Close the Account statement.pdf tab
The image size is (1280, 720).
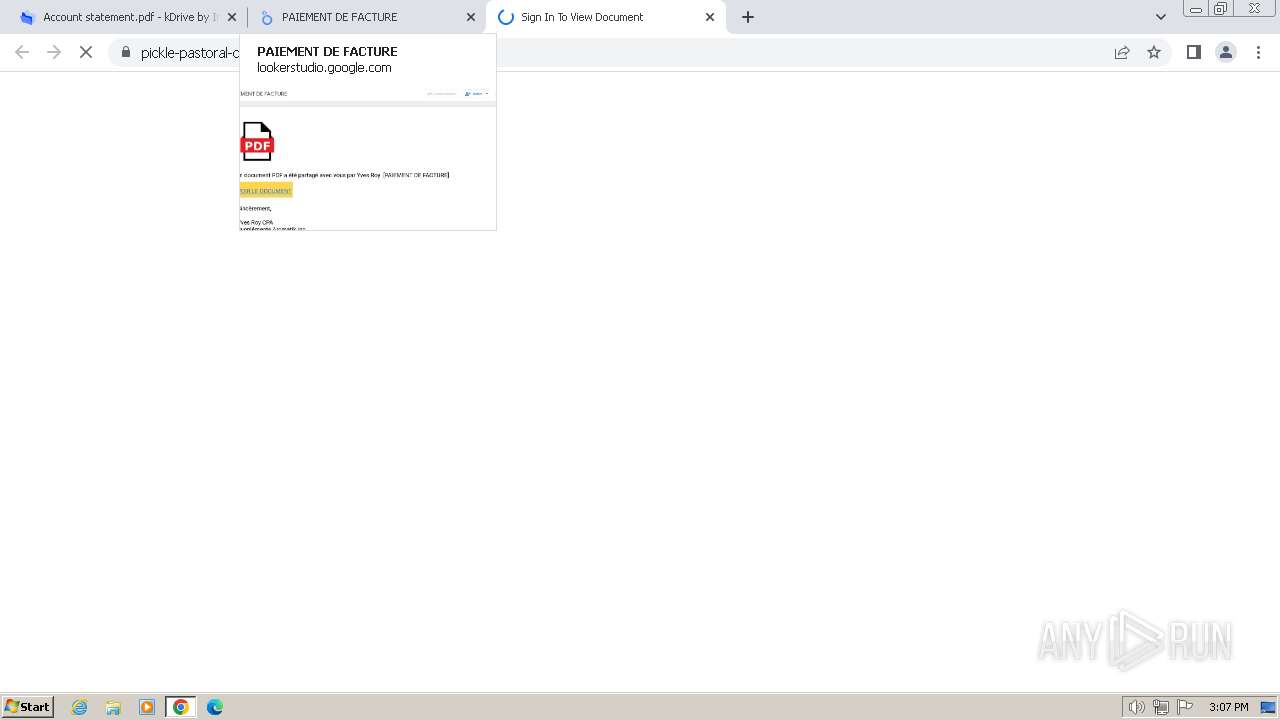click(232, 17)
